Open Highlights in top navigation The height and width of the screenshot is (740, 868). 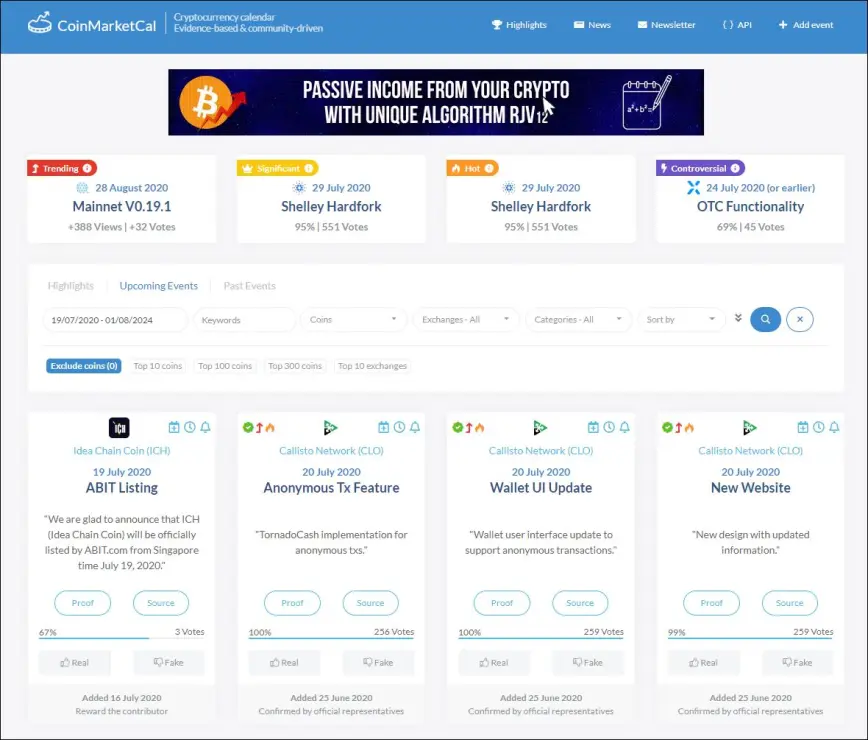coord(519,25)
